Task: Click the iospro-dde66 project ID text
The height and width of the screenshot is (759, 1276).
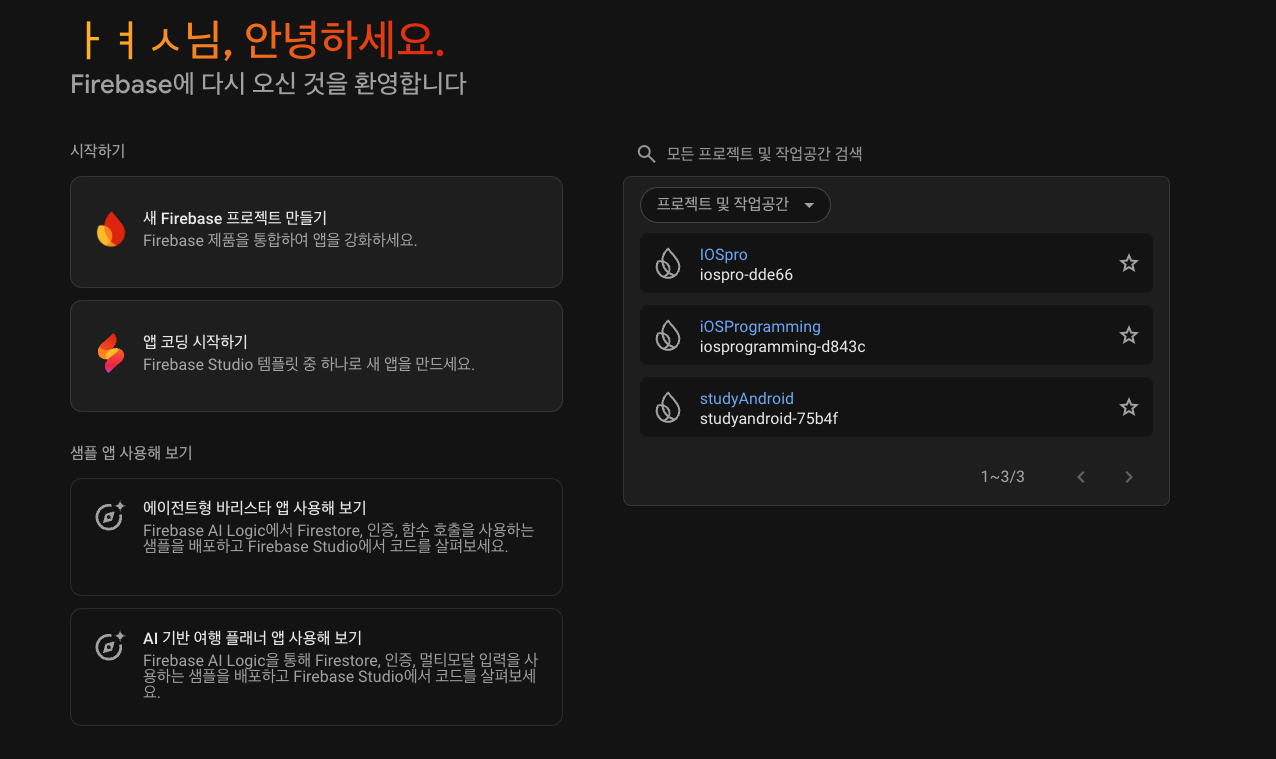Action: click(746, 274)
